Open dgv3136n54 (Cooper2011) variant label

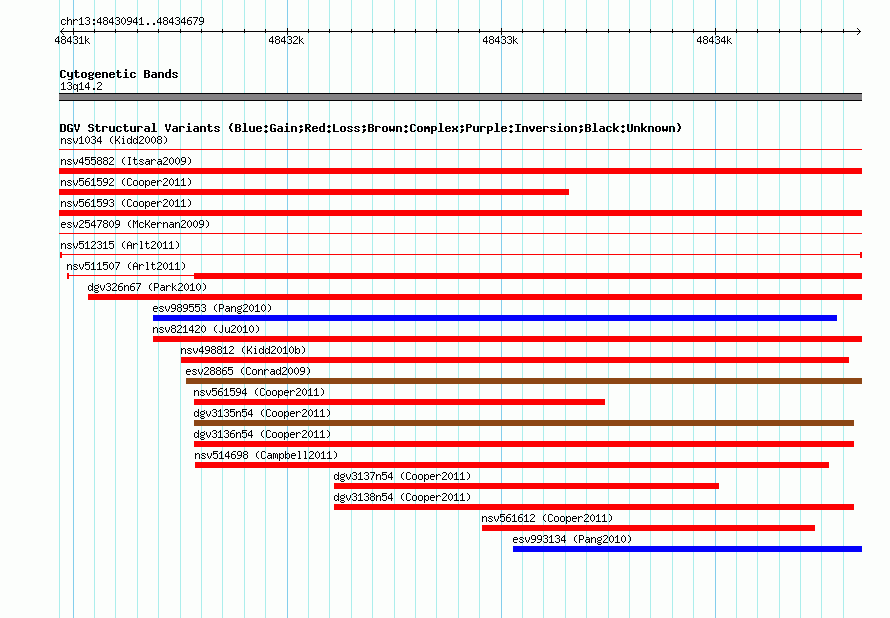(x=262, y=434)
